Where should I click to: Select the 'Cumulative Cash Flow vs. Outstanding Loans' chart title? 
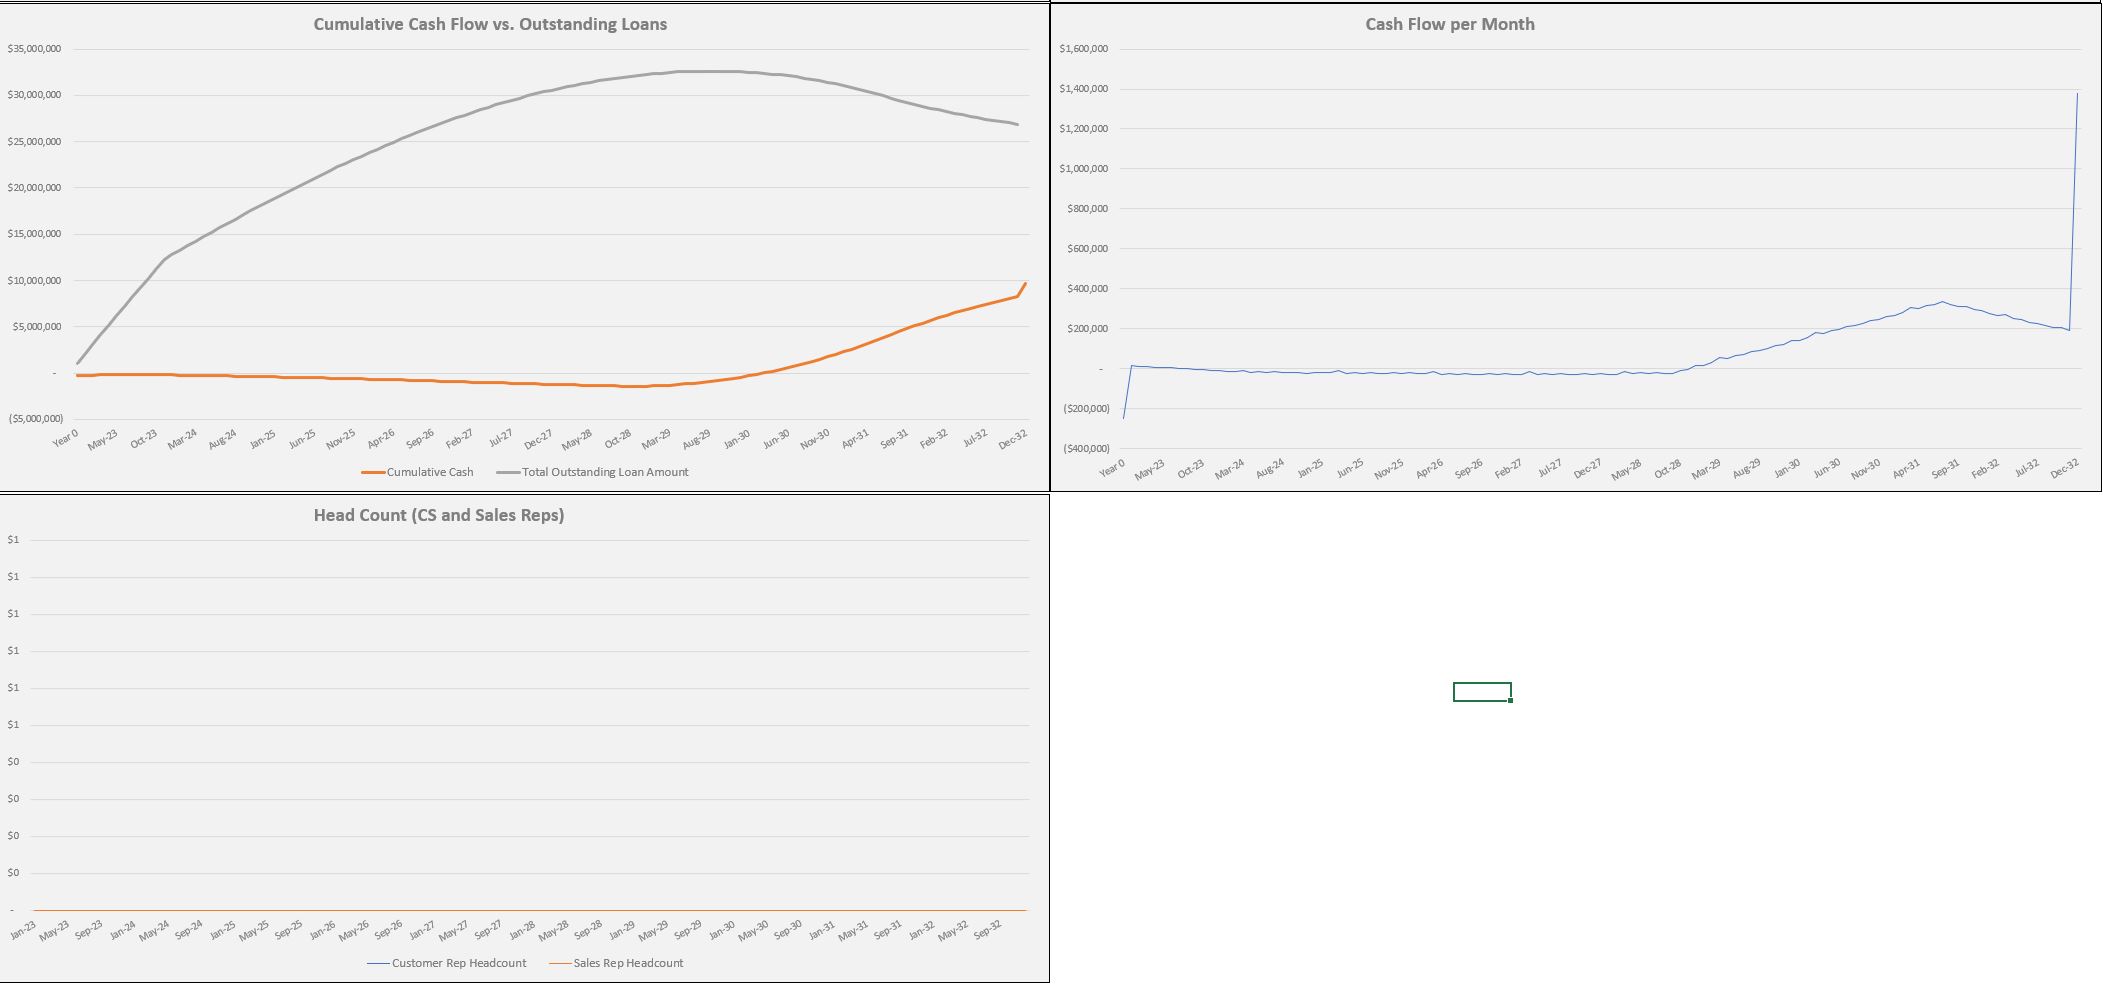pyautogui.click(x=490, y=24)
